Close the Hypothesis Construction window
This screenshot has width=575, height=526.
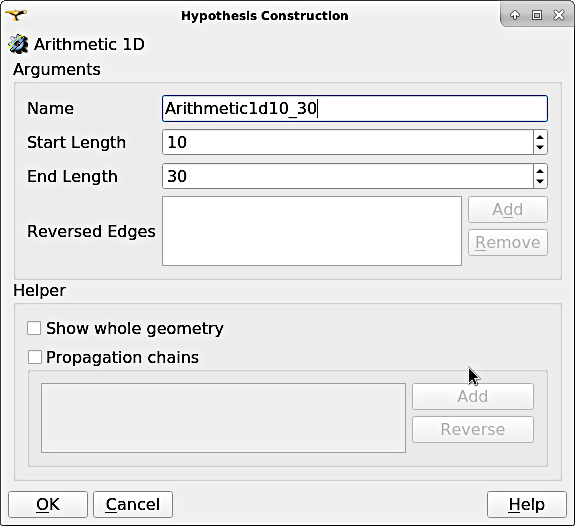(x=559, y=15)
